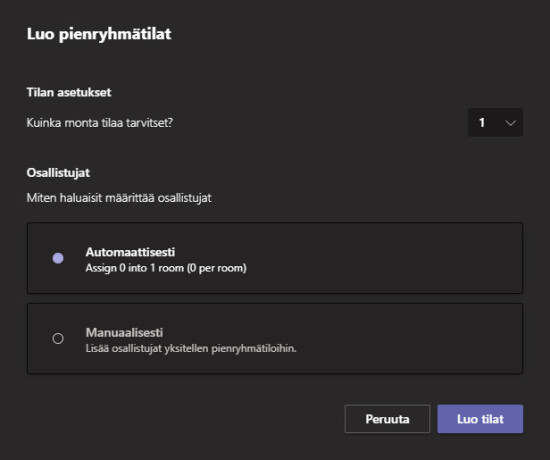Viewport: 550px width, 460px height.
Task: Choose the Manuaalisesti option label
Action: click(124, 332)
